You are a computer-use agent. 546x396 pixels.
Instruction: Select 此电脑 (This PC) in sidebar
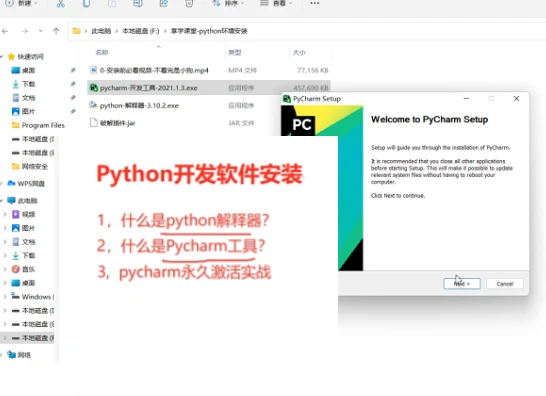tap(28, 201)
